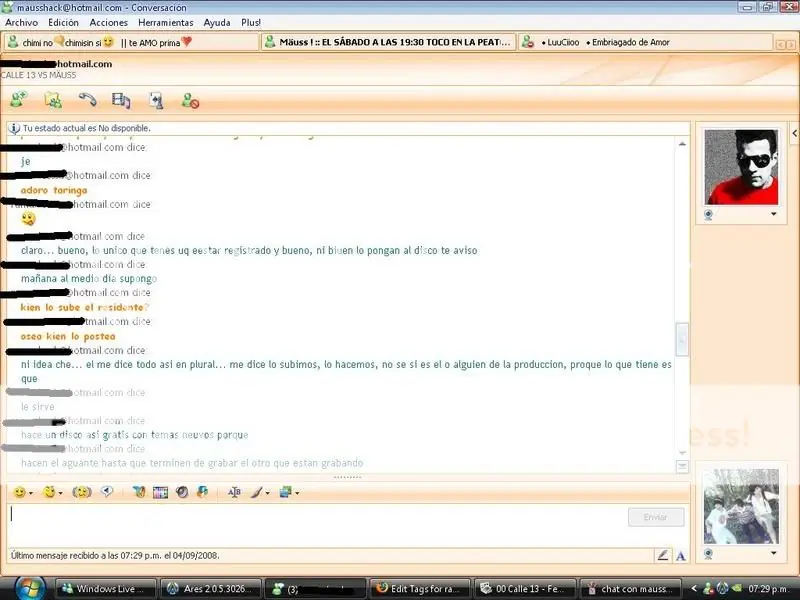Switch to the 'chimi no chimisin si' conversation tab
This screenshot has height=600, width=800.
point(131,42)
